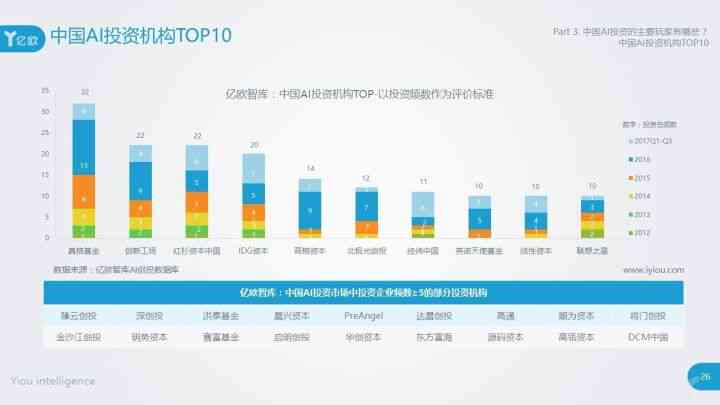
Task: Click the 红杉资本中国 axis label
Action: [197, 251]
